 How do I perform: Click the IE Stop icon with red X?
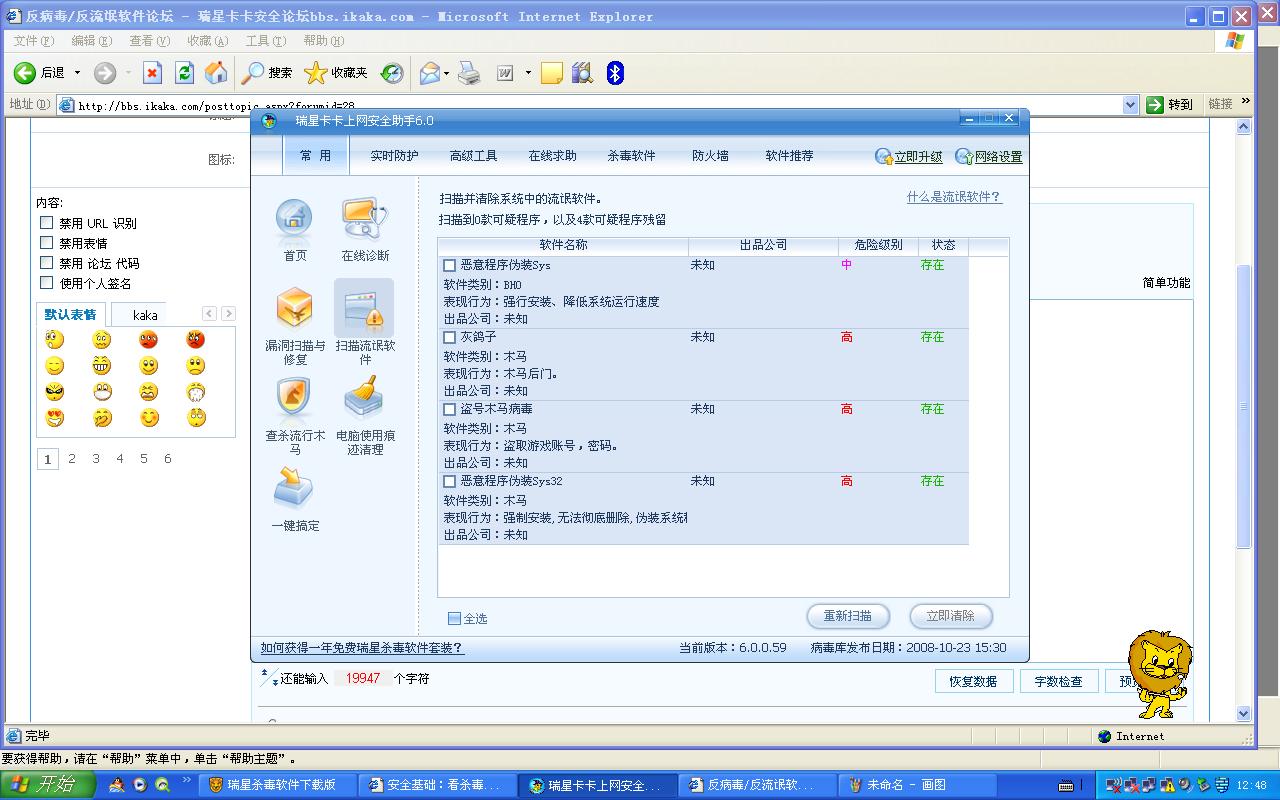click(x=152, y=73)
